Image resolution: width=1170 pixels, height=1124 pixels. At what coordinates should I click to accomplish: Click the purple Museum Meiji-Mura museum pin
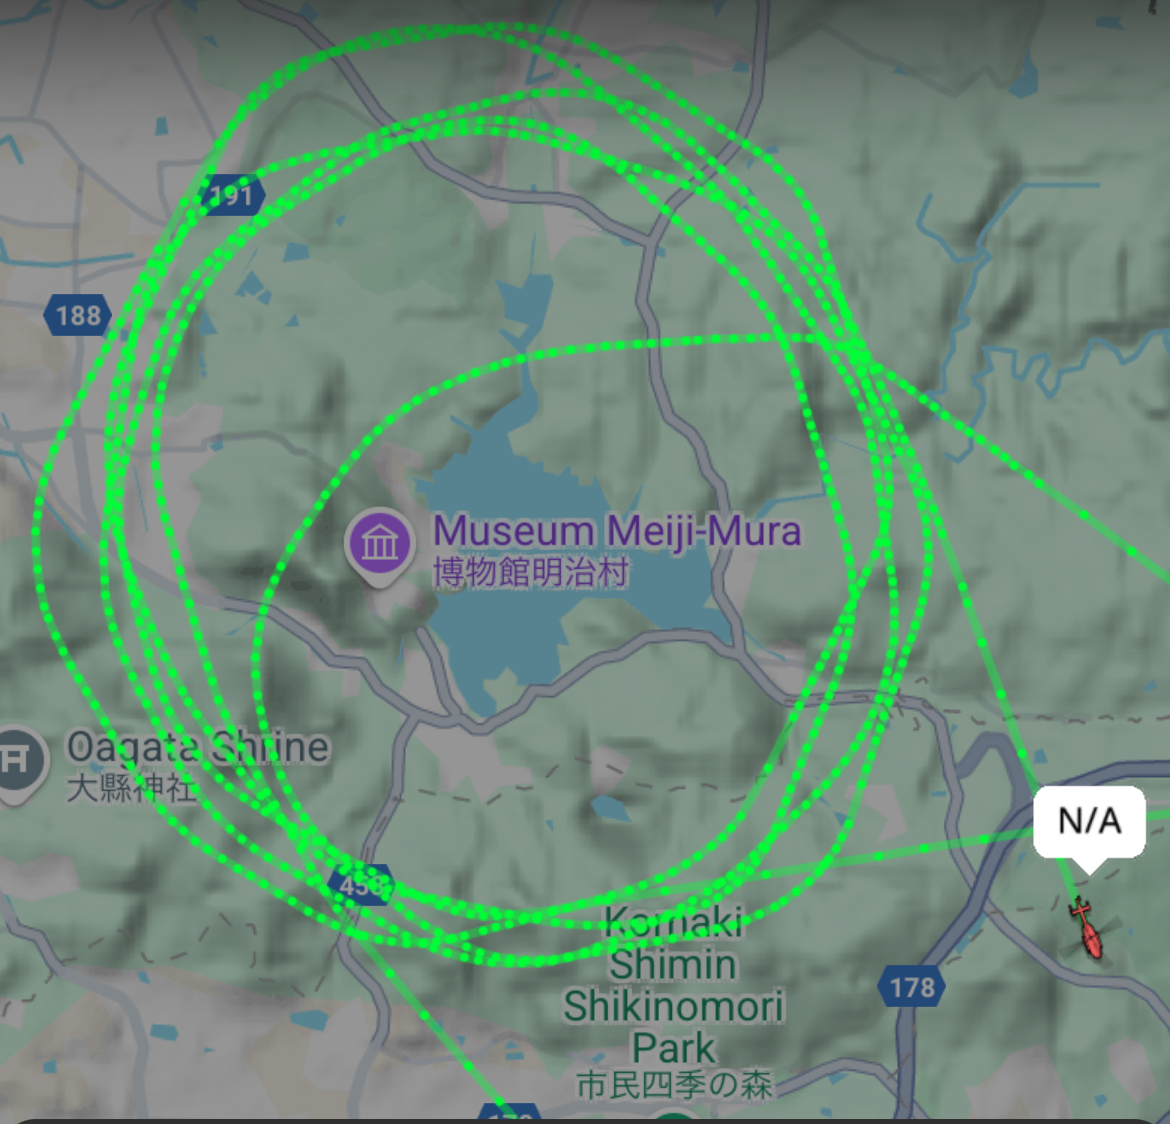pyautogui.click(x=380, y=545)
